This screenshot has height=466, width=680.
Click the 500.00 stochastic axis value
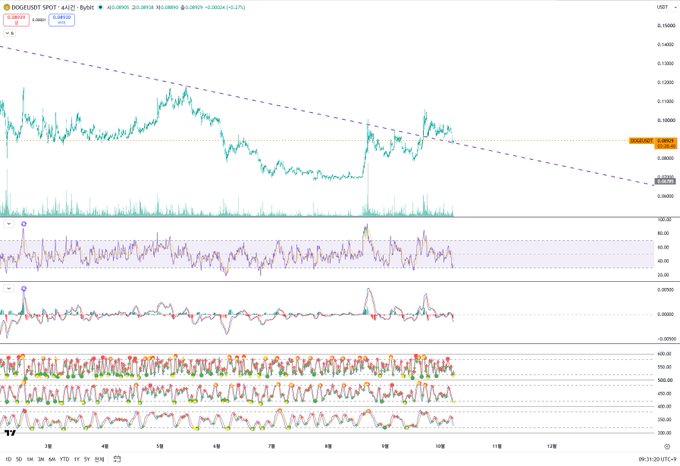point(664,380)
